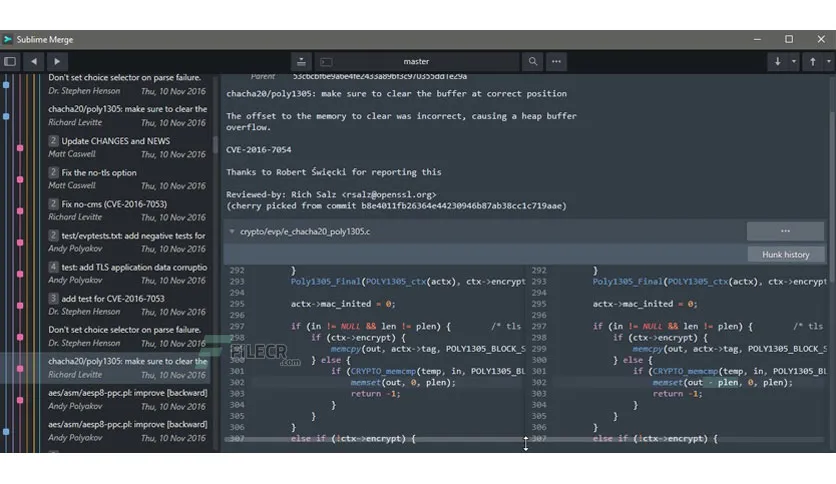Click the badge 2 on 'test/evptests.txt' commit
This screenshot has width=836, height=484.
coord(53,236)
